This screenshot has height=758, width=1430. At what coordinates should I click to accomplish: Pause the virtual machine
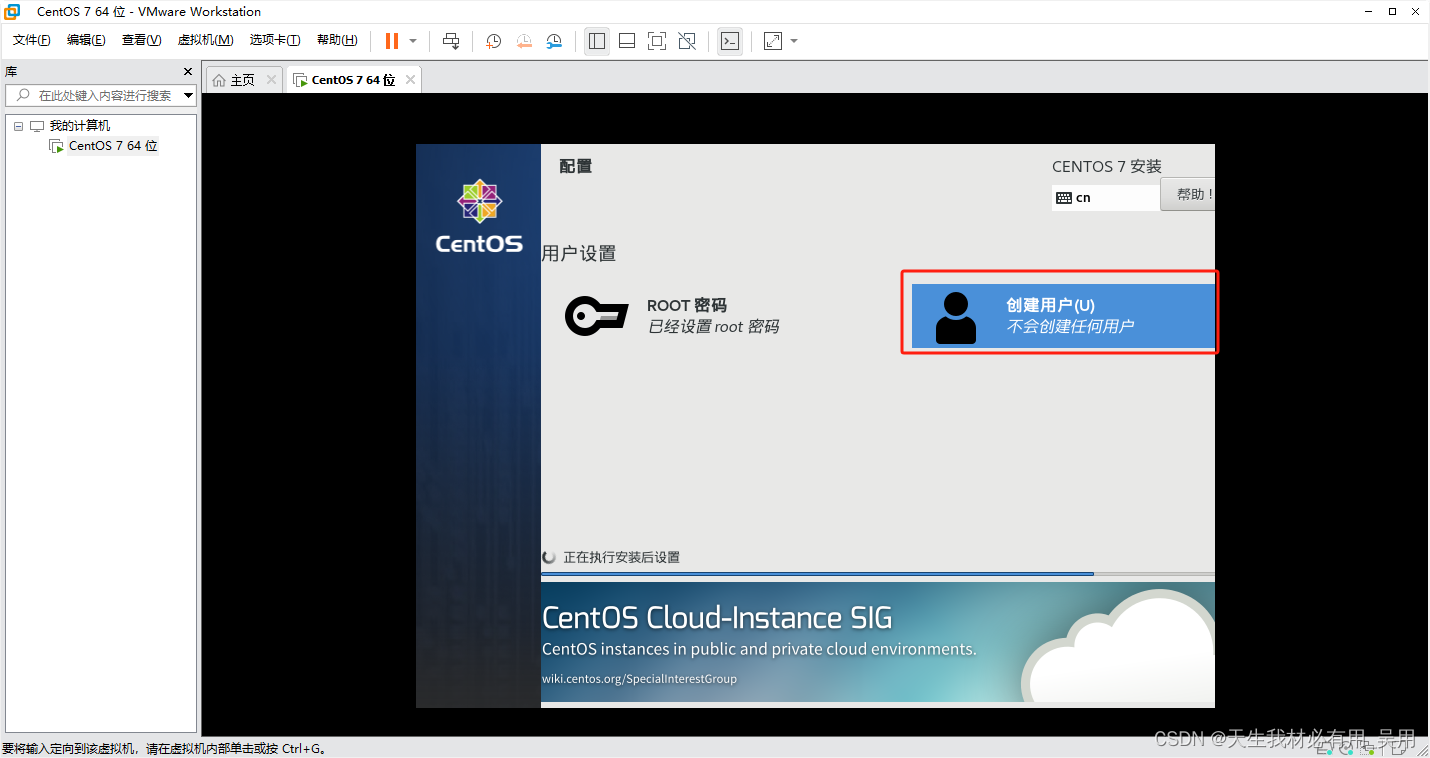(x=392, y=41)
